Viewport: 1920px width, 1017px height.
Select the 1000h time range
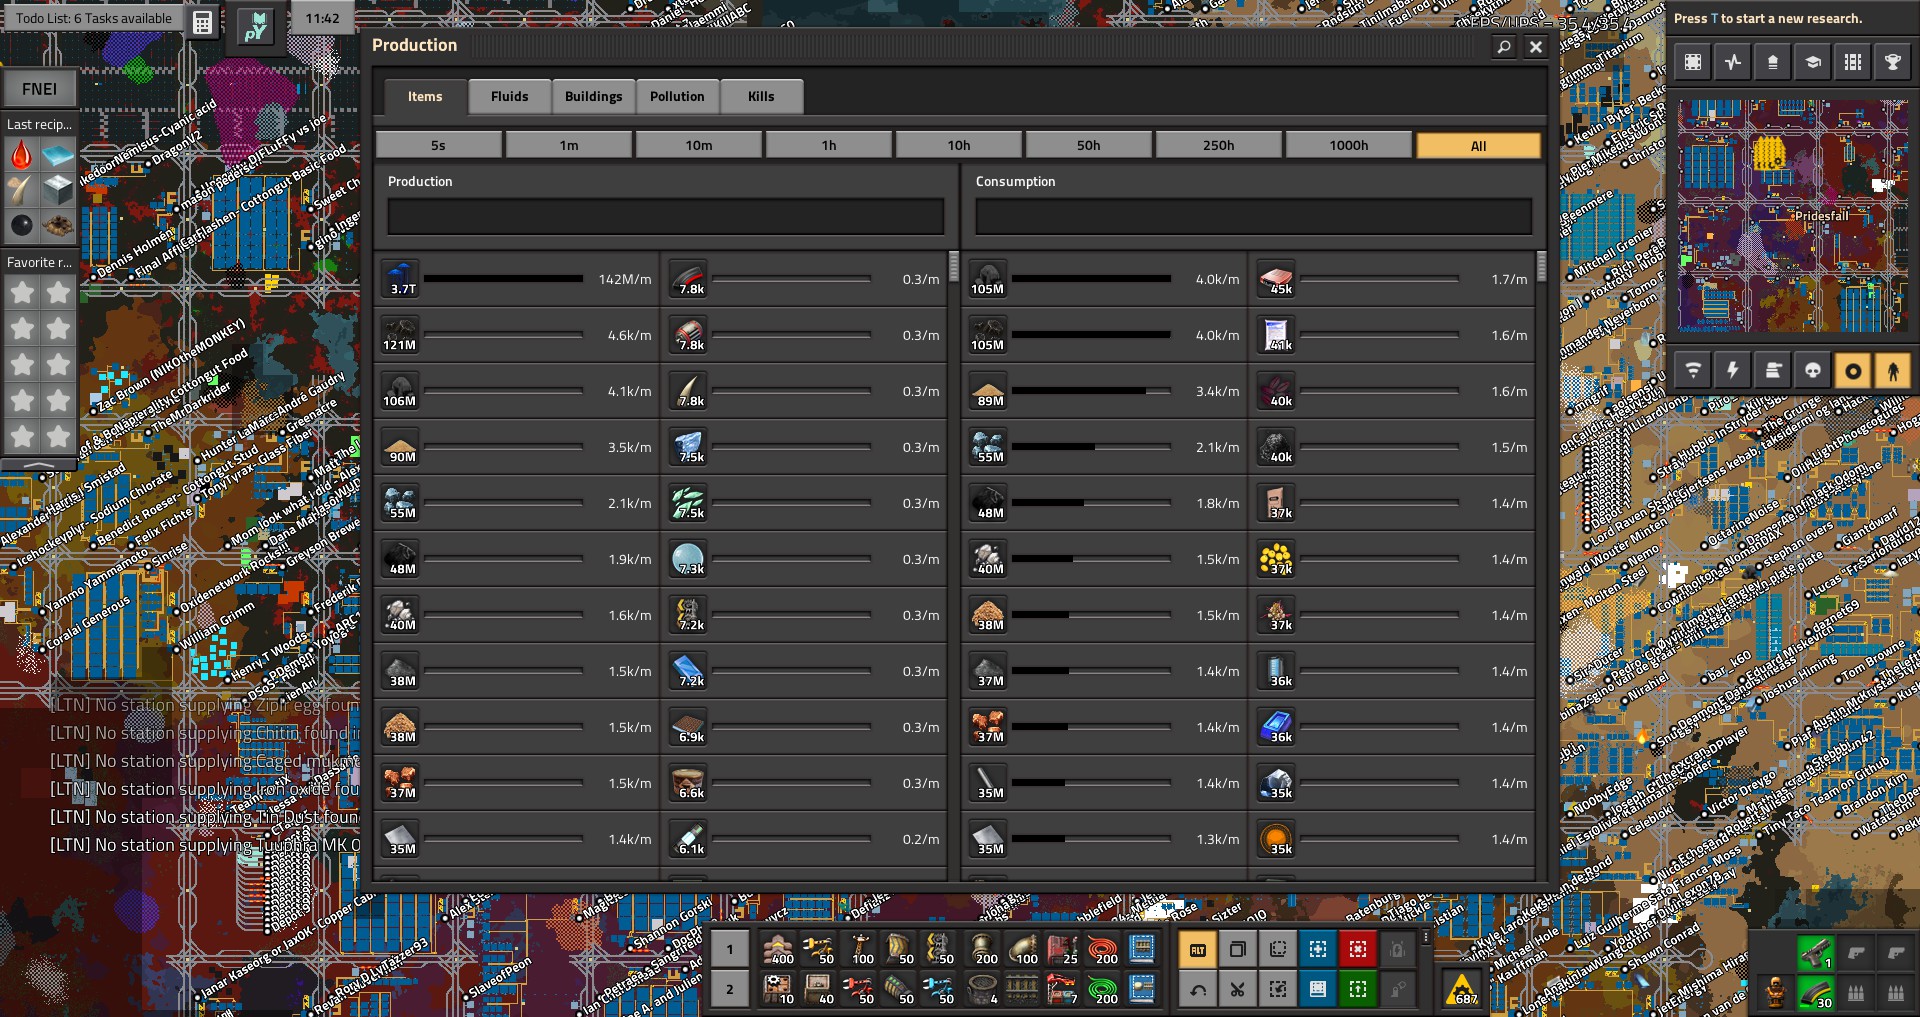tap(1349, 145)
